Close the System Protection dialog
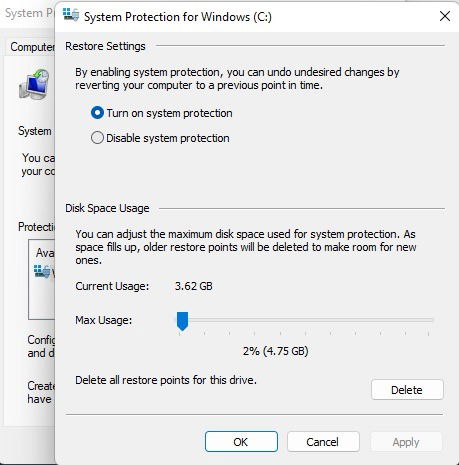Viewport: 459px width, 465px height. coord(445,16)
